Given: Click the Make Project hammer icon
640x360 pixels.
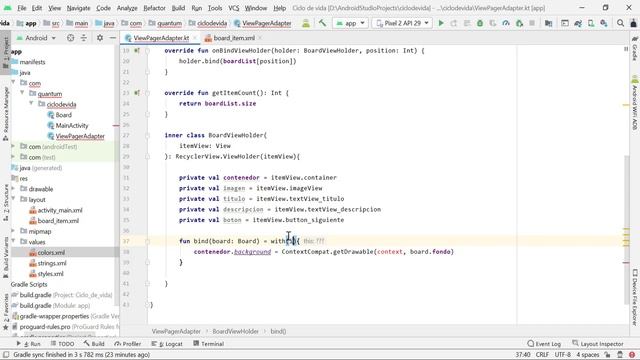Looking at the screenshot, I should [322, 23].
